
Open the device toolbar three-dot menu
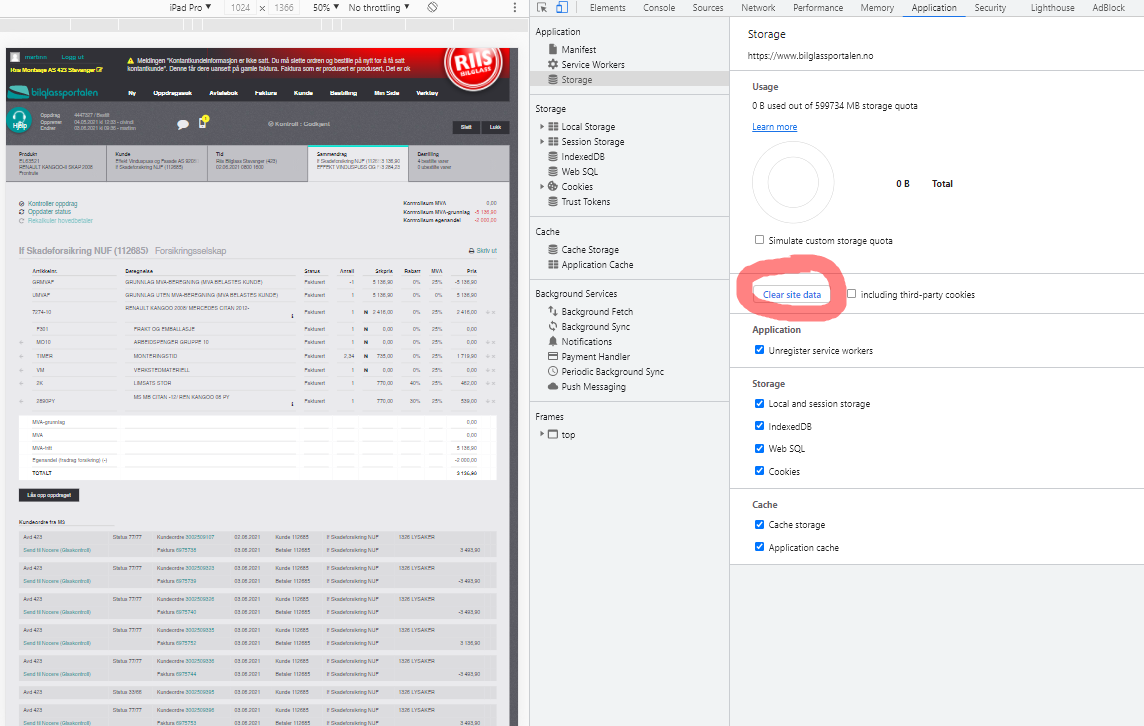tap(514, 7)
